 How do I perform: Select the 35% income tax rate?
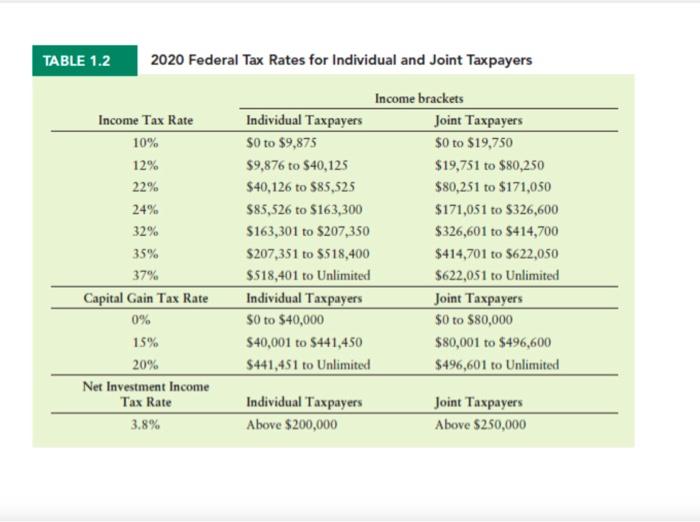coord(146,254)
